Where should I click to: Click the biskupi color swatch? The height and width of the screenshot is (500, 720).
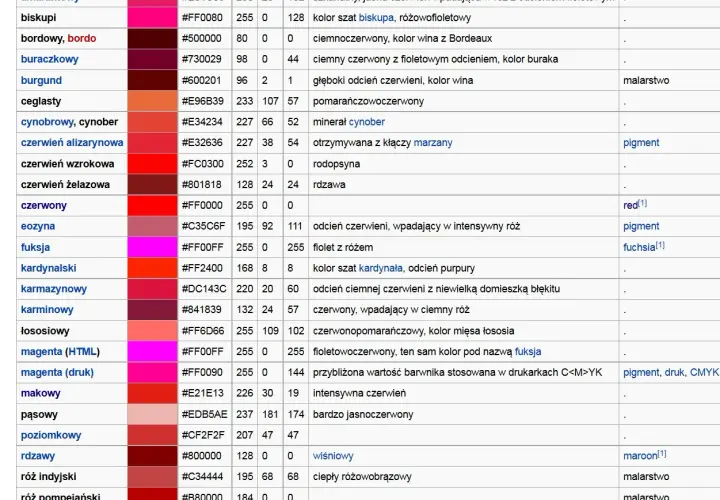[152, 18]
